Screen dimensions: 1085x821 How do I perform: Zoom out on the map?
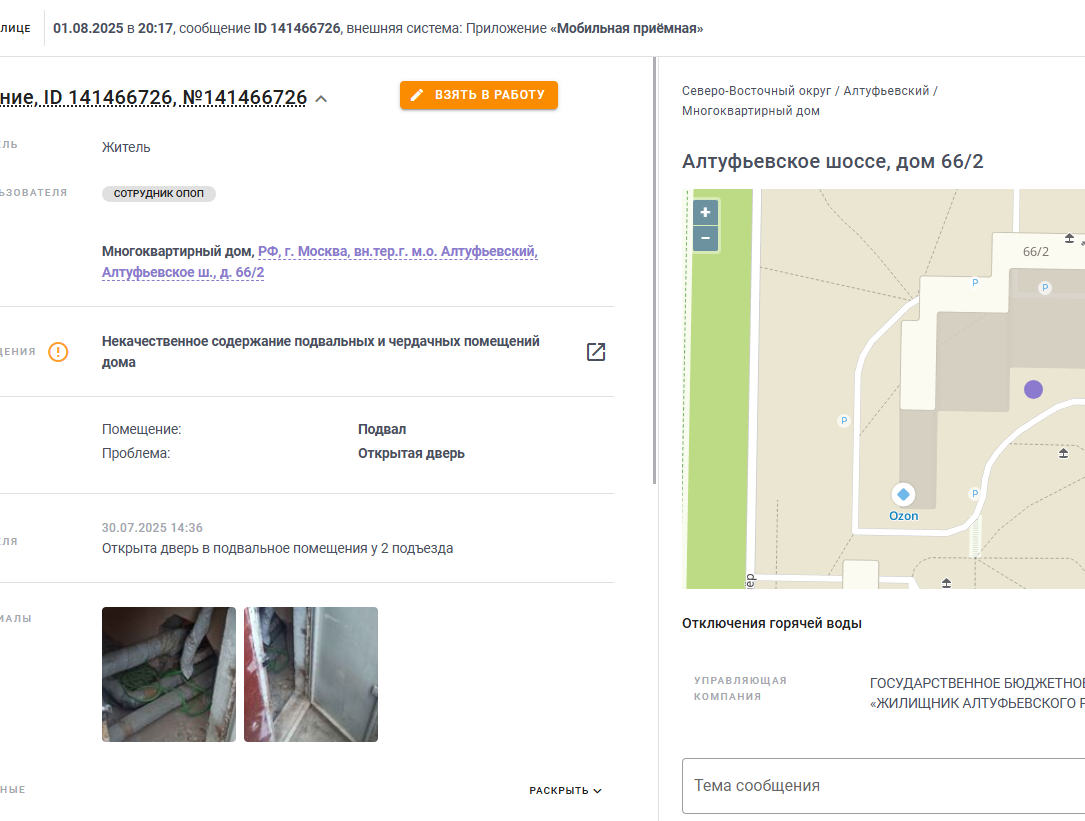coord(705,238)
